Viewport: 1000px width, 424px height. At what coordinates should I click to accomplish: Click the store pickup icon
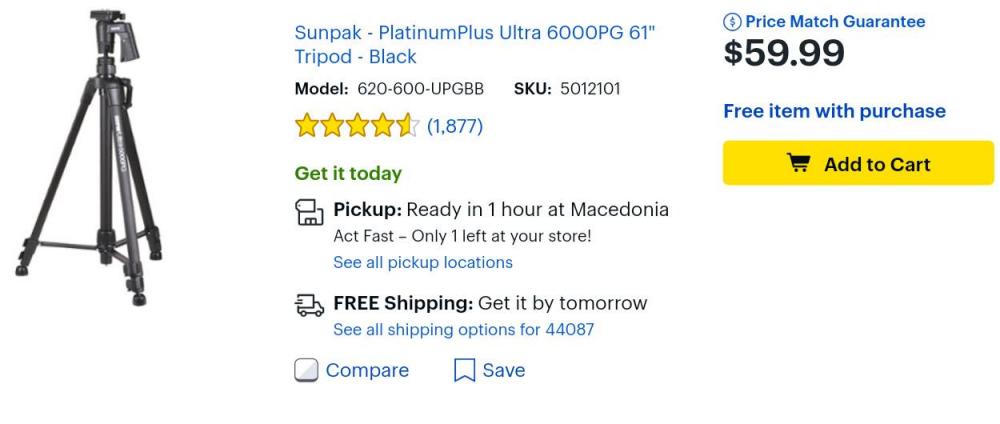click(x=308, y=213)
